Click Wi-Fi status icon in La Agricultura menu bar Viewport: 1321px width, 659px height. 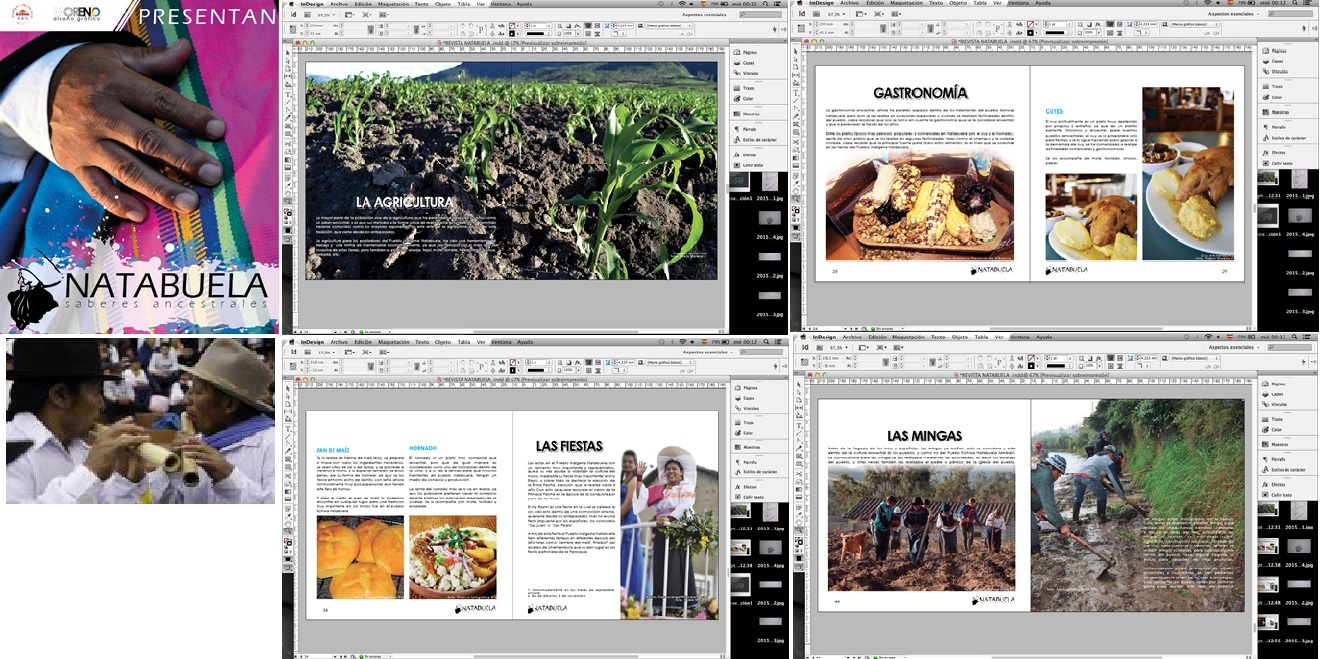682,4
